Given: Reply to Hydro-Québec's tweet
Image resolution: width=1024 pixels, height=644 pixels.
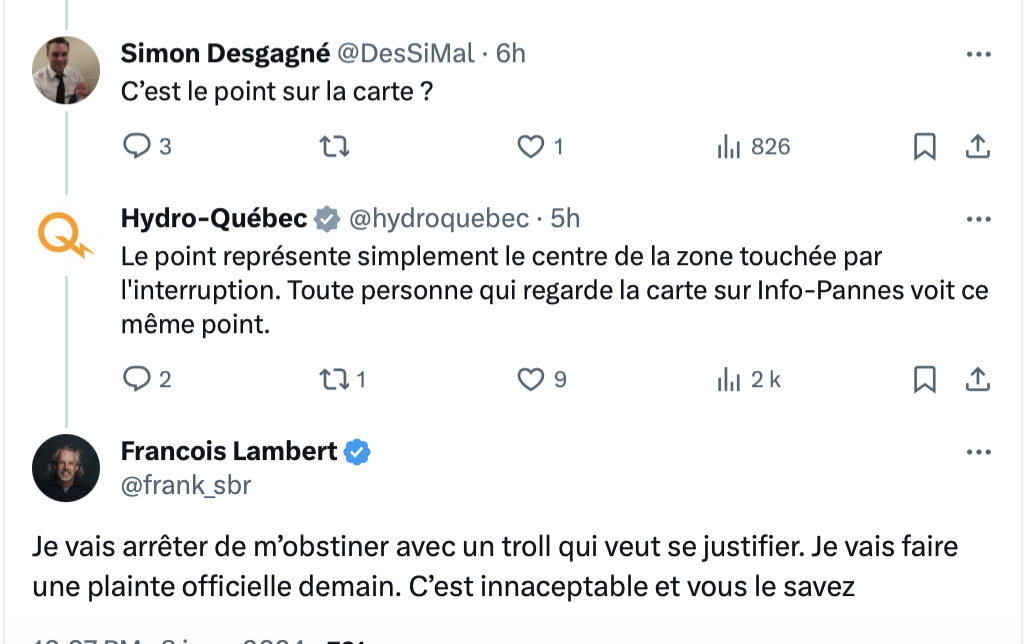Looking at the screenshot, I should point(147,379).
